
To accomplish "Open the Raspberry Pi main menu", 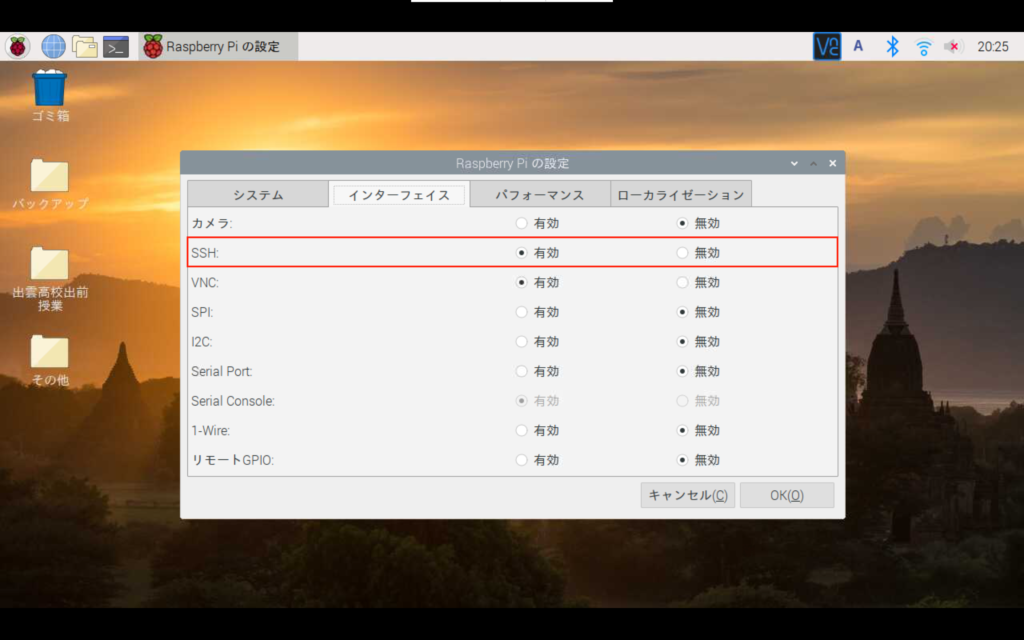I will pyautogui.click(x=18, y=46).
